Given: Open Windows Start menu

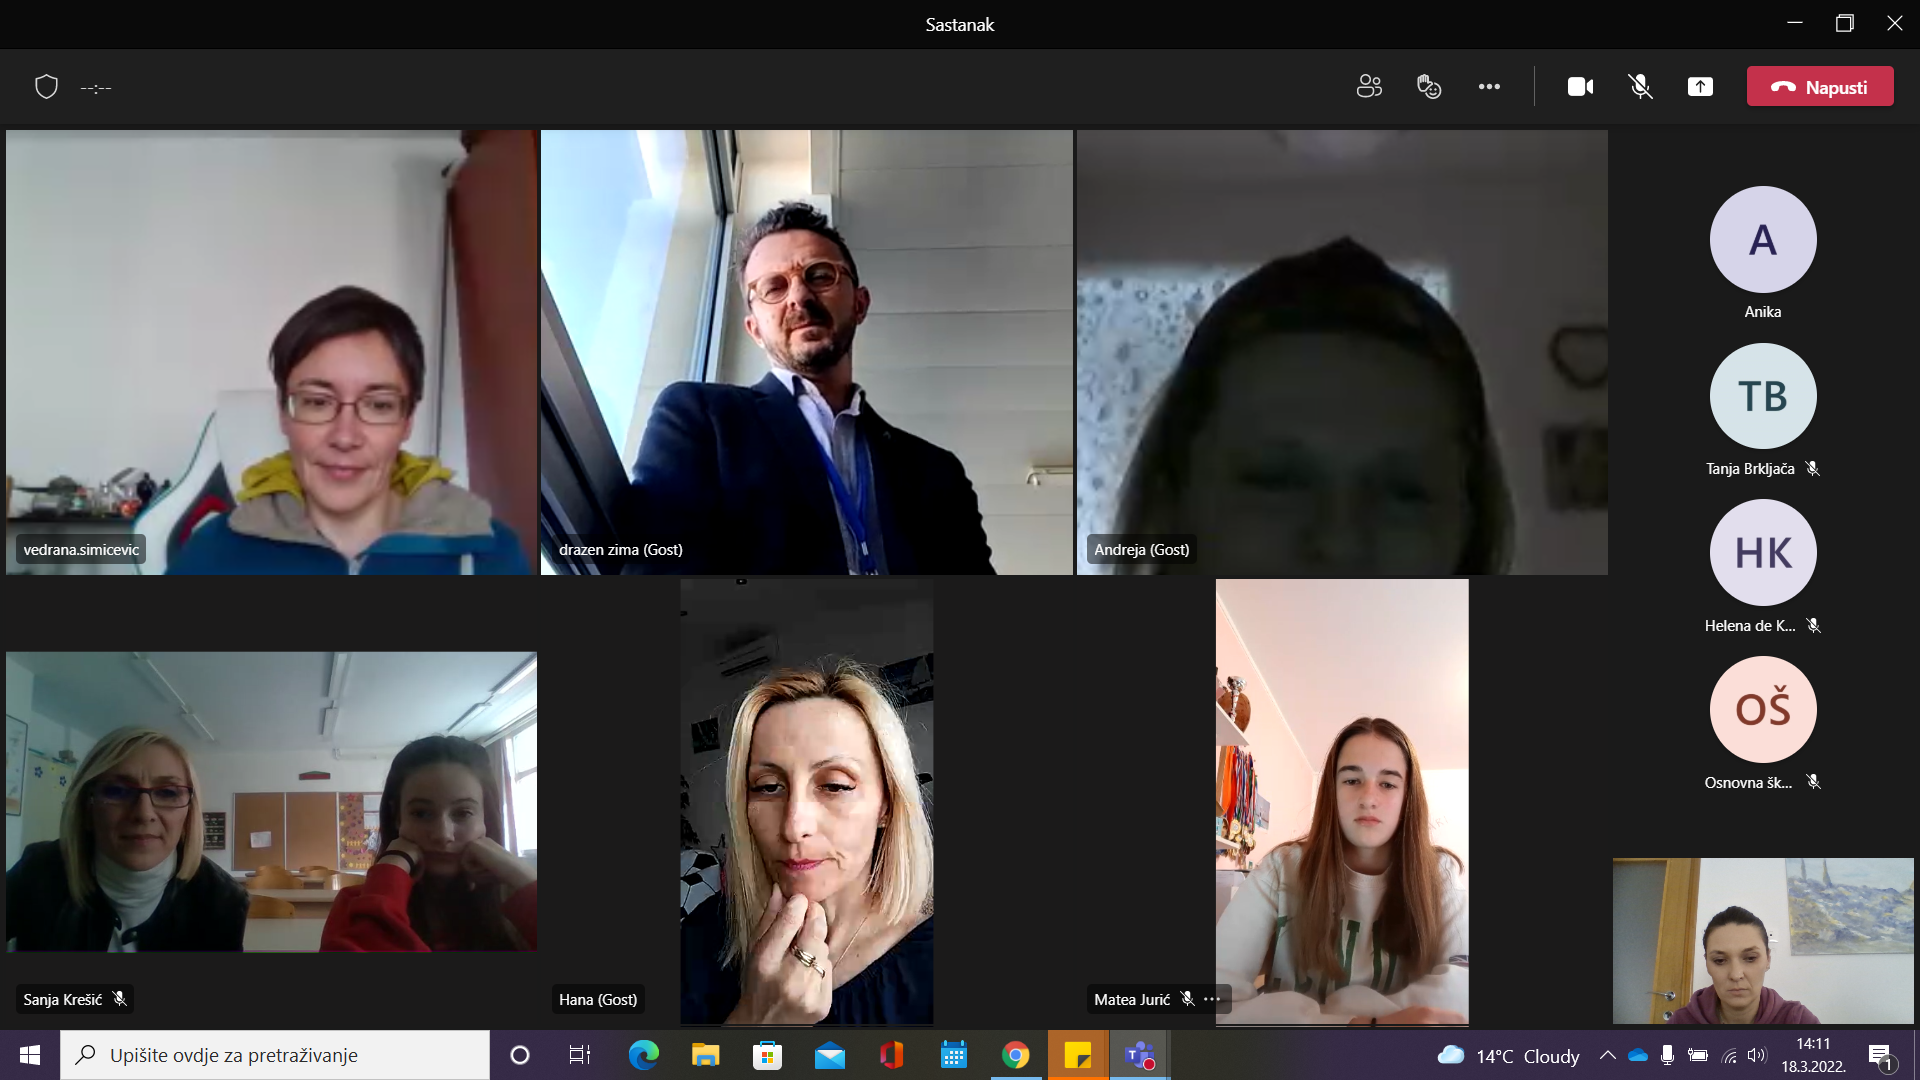Looking at the screenshot, I should point(30,1055).
